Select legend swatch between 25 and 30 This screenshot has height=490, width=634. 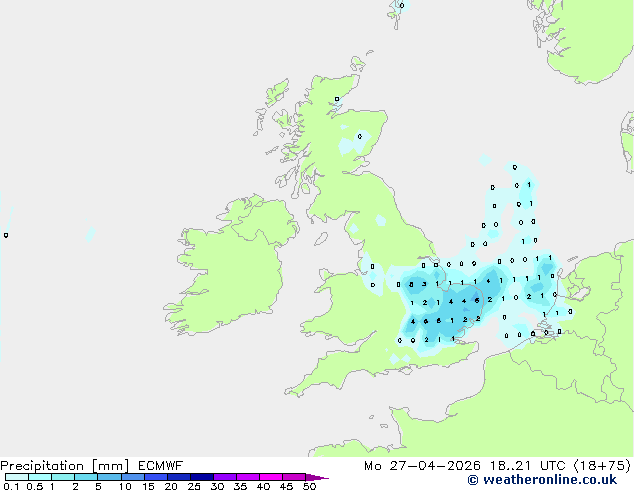click(201, 477)
